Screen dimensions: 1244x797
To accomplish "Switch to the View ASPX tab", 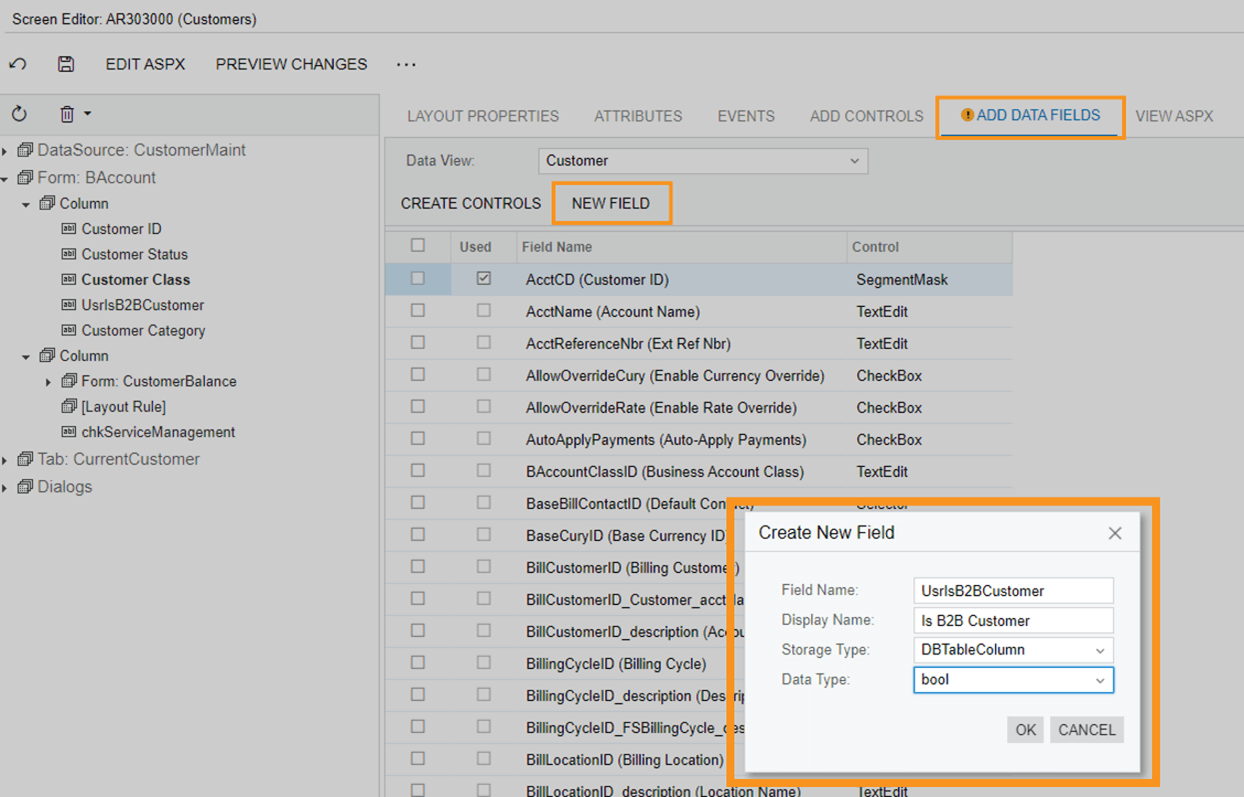I will (x=1175, y=116).
